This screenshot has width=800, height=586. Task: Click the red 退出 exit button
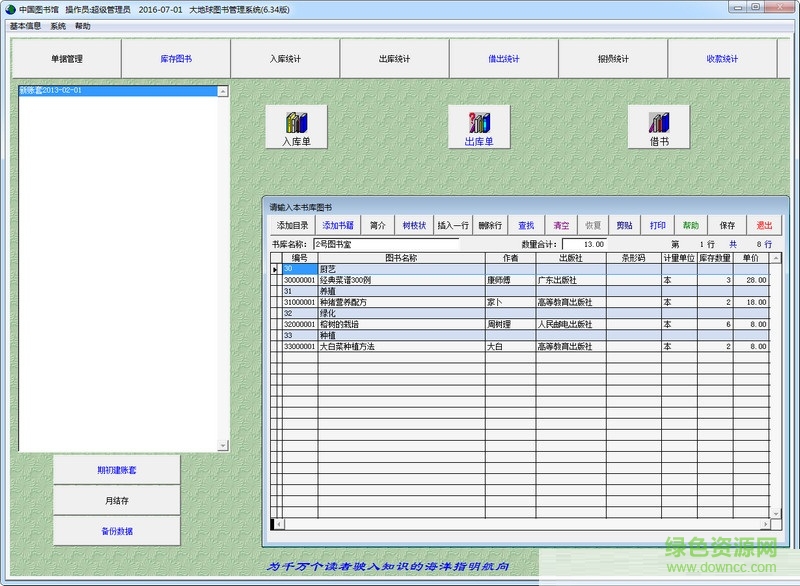[764, 225]
